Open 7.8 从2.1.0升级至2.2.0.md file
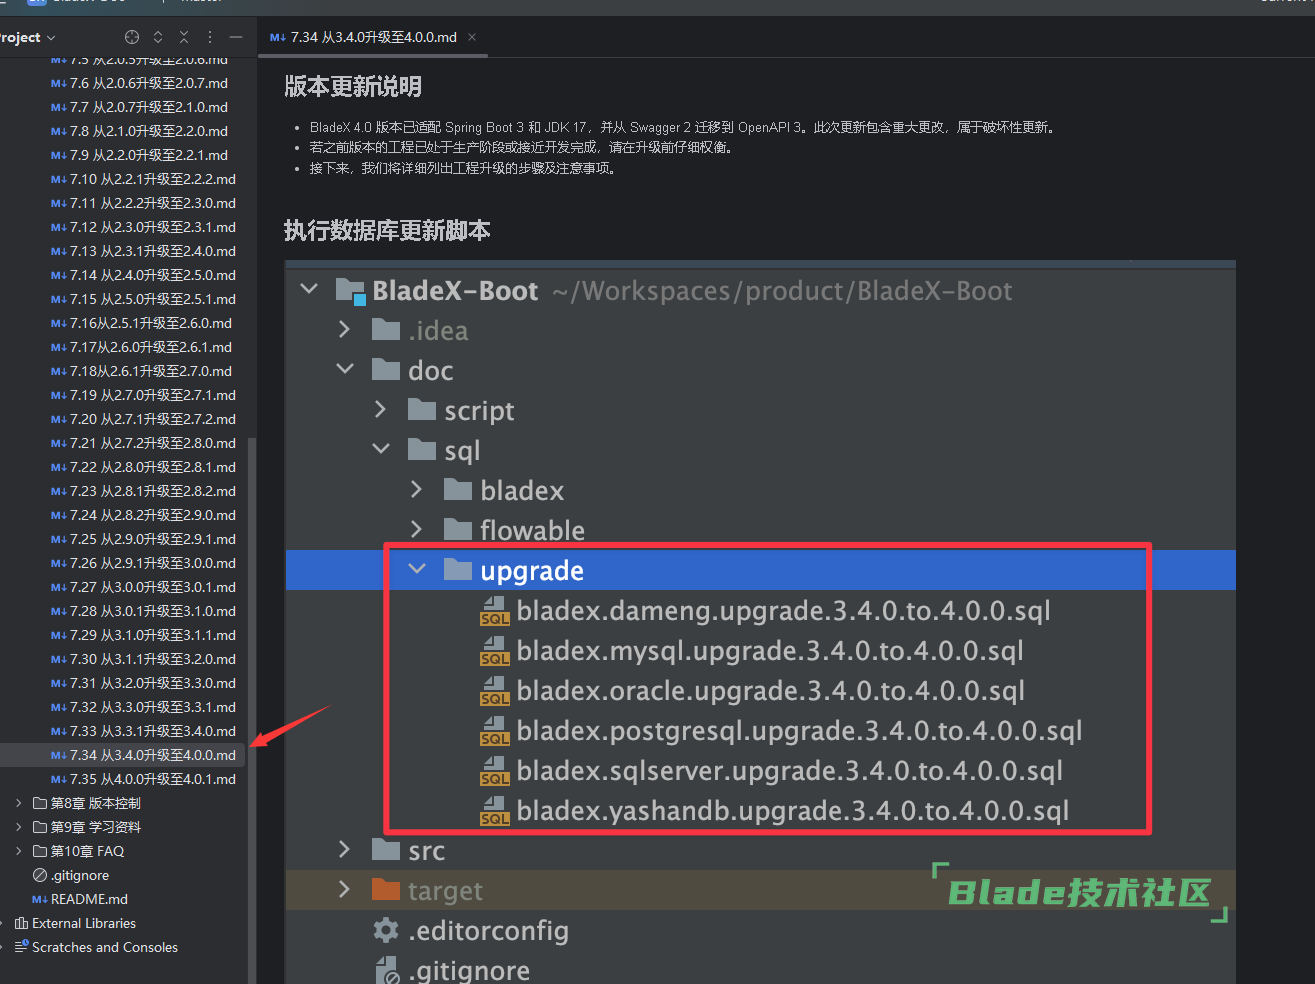 point(149,131)
